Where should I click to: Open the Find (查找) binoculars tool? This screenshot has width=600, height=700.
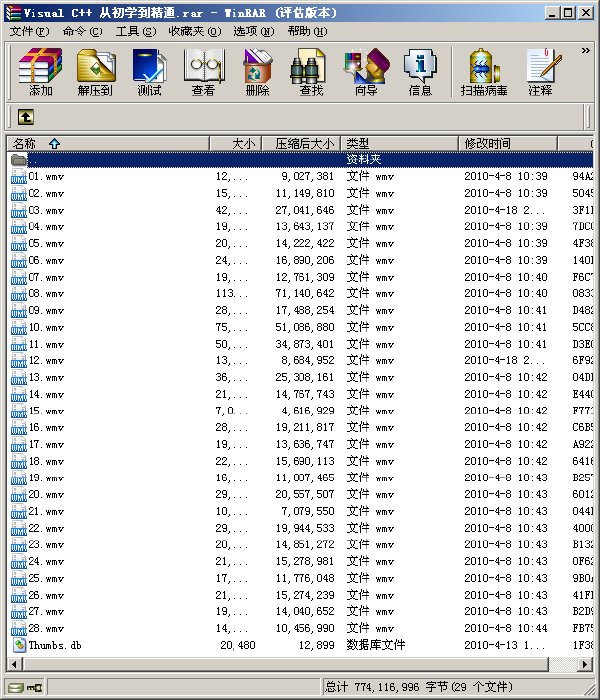click(311, 72)
